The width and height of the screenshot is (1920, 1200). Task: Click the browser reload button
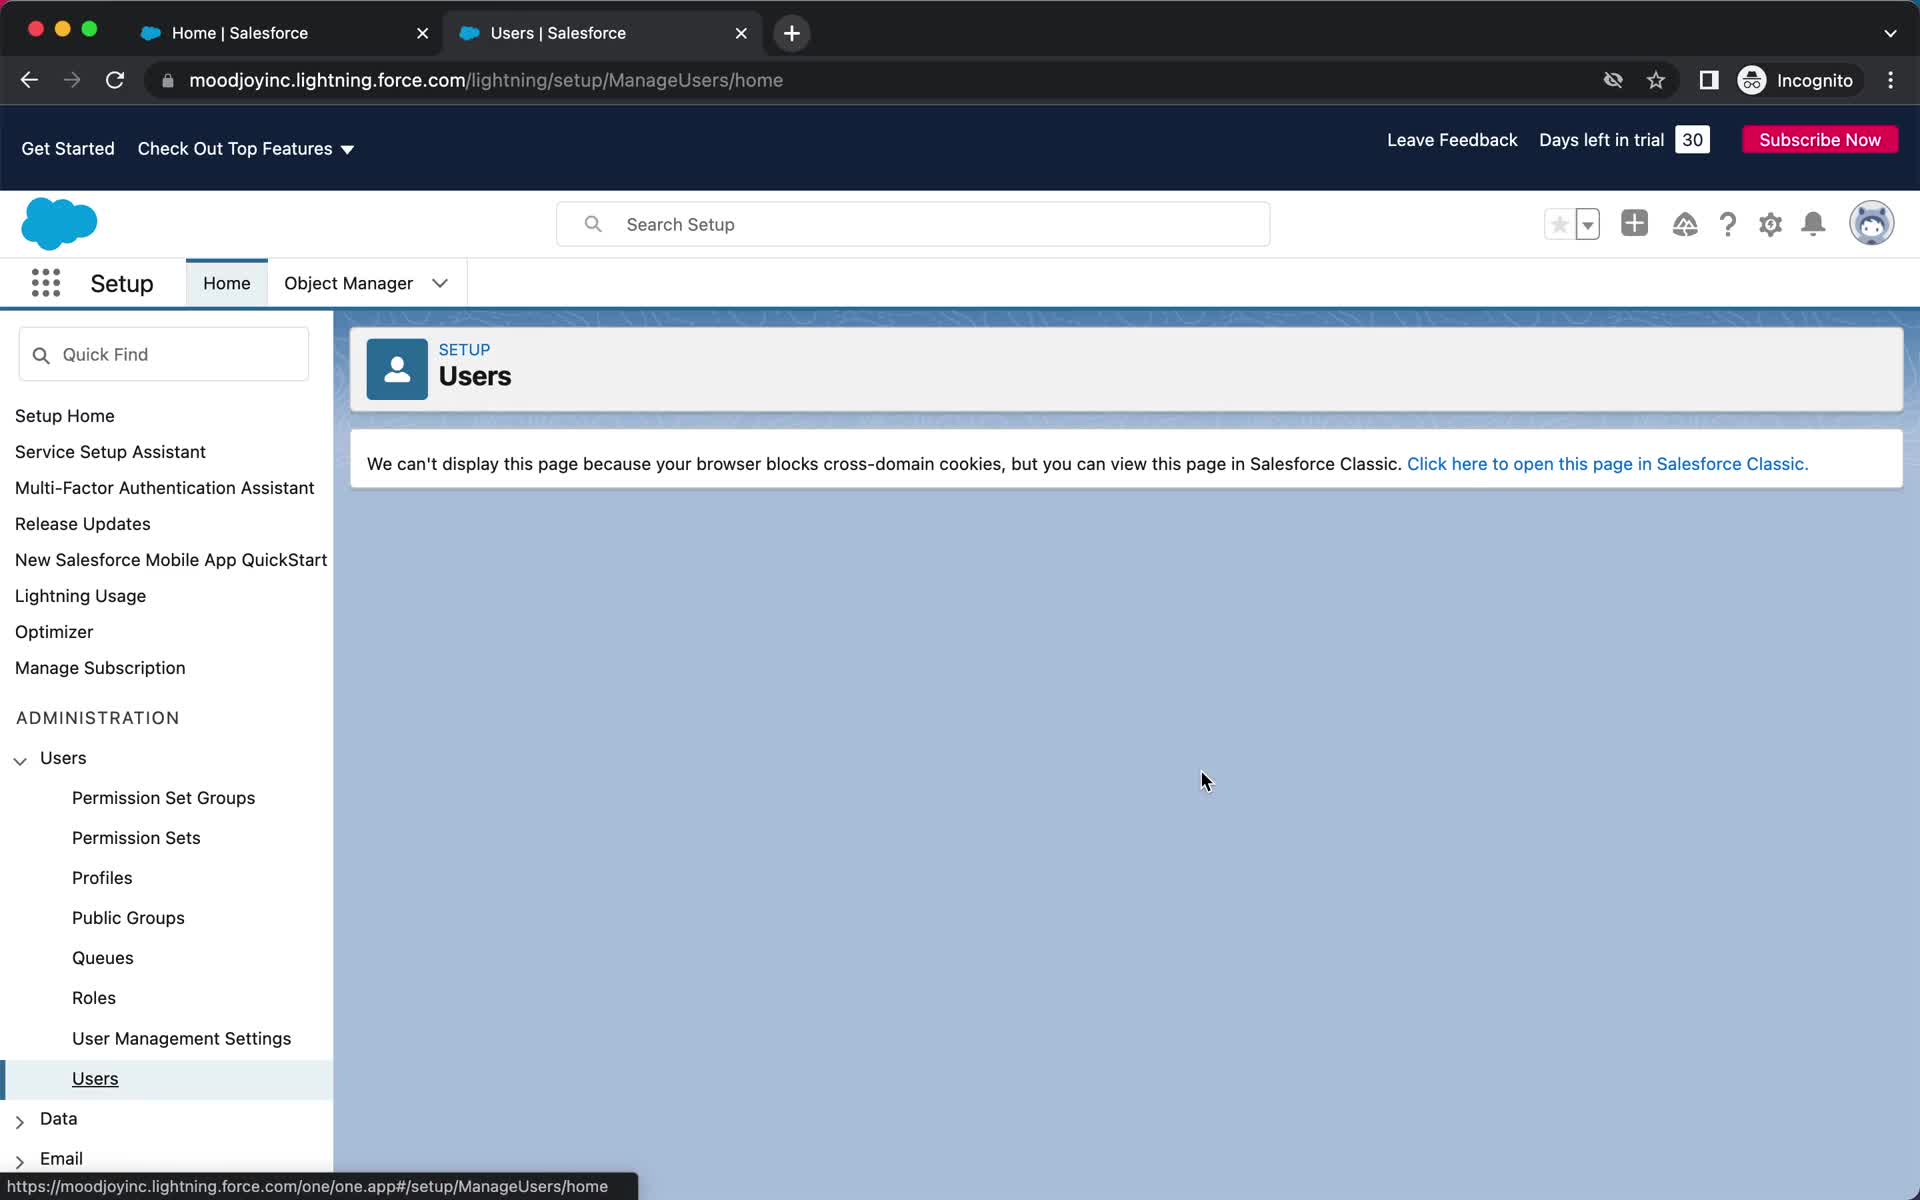tap(115, 80)
